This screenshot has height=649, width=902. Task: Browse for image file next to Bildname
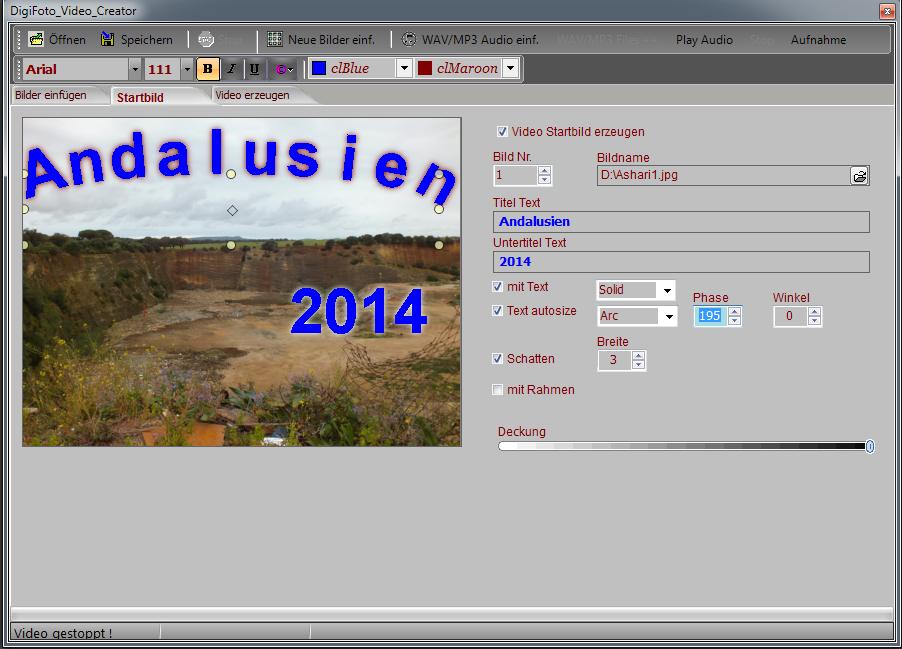coord(859,176)
